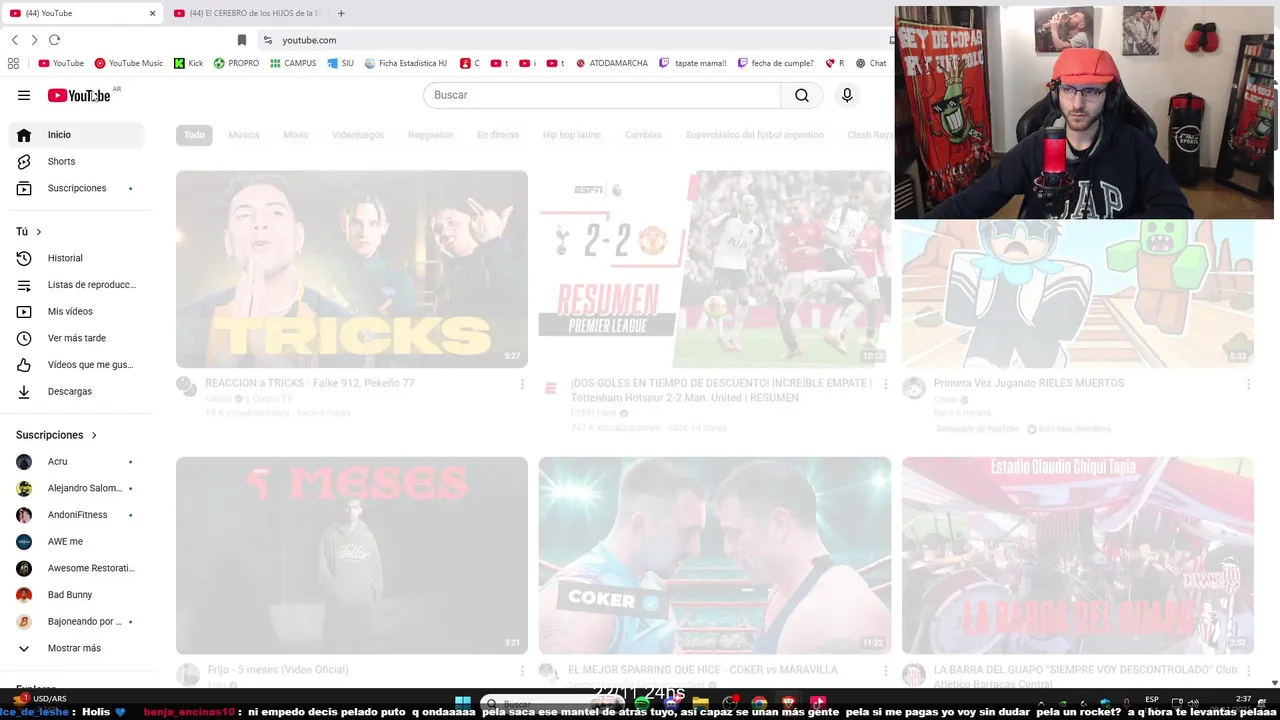Select the 'Música' filter chip

pyautogui.click(x=244, y=135)
